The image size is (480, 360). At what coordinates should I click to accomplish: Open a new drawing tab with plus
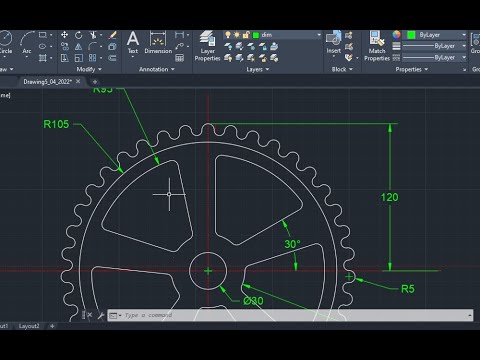pos(95,82)
